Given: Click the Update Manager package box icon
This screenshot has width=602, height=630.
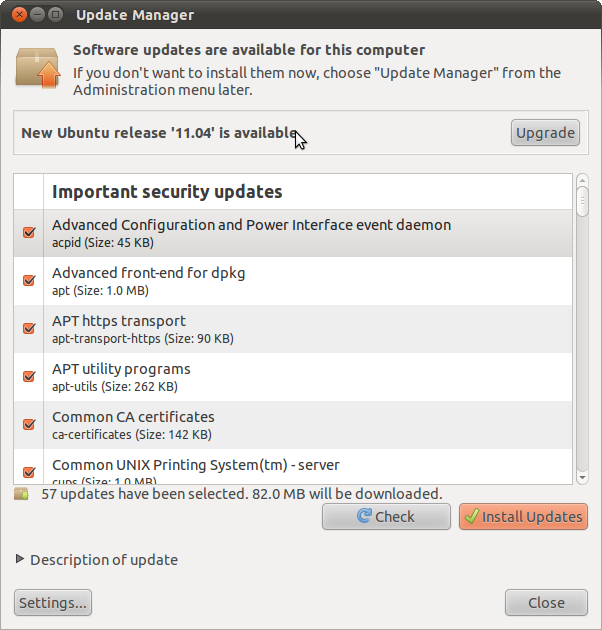Looking at the screenshot, I should click(38, 66).
